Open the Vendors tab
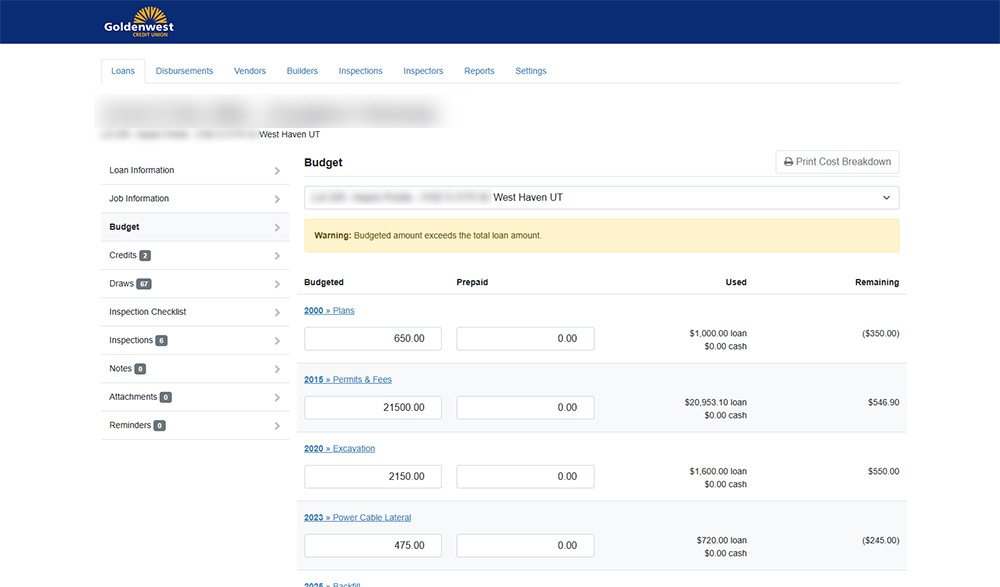Screen dimensions: 1000x587 pyautogui.click(x=250, y=71)
